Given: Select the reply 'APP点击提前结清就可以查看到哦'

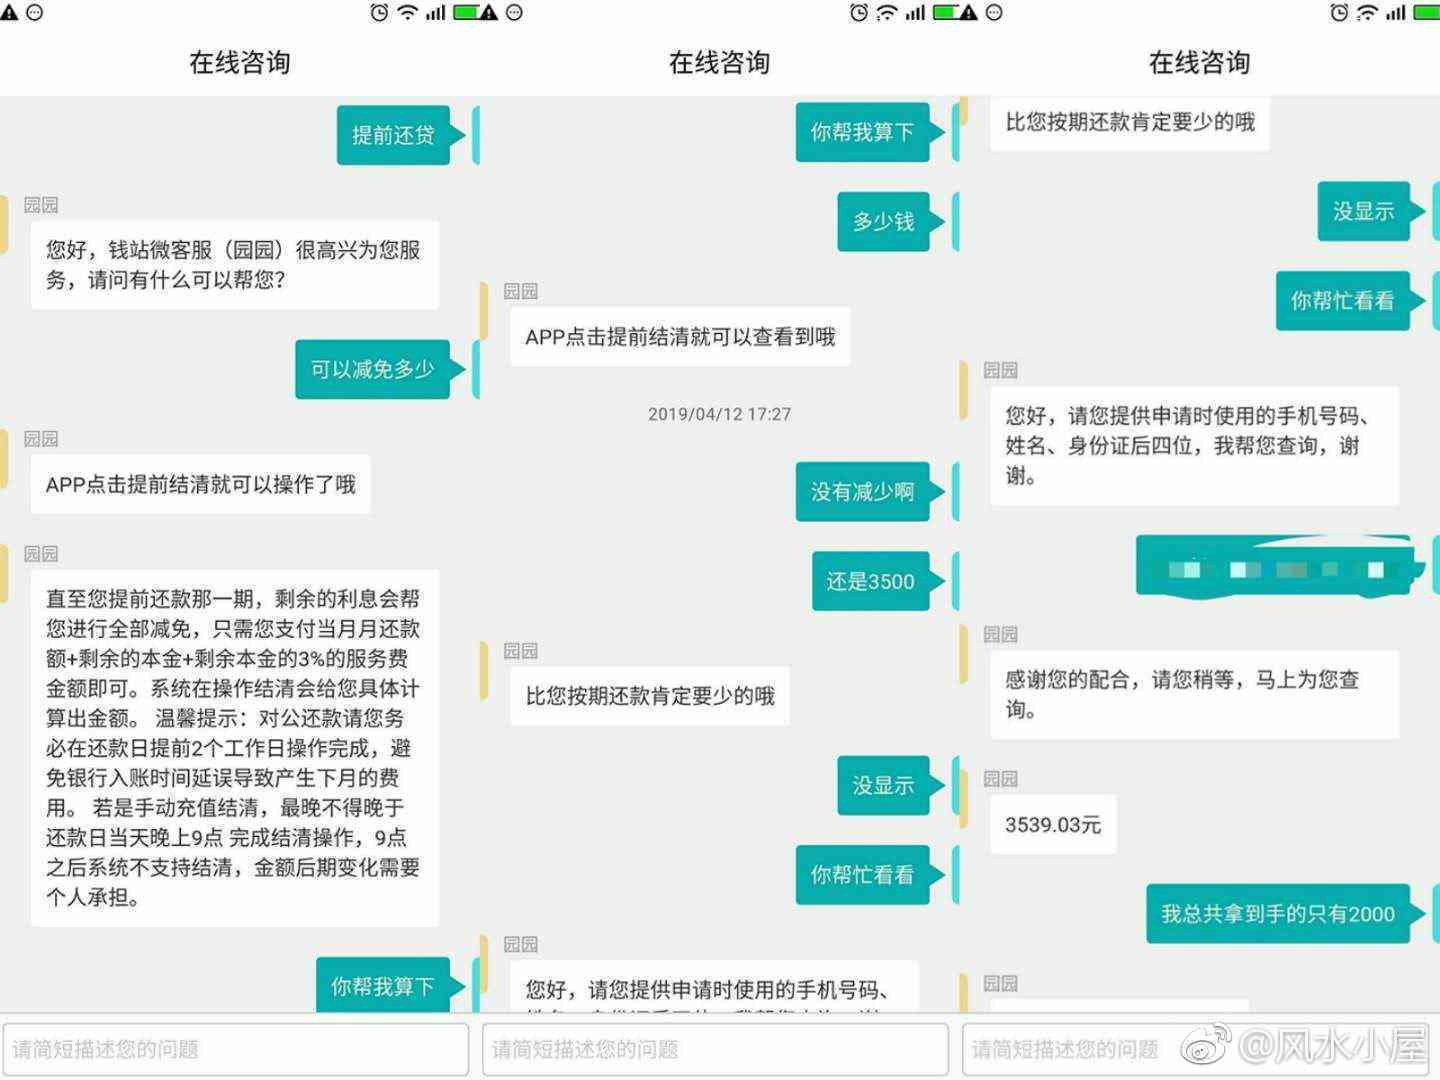Looking at the screenshot, I should click(680, 337).
